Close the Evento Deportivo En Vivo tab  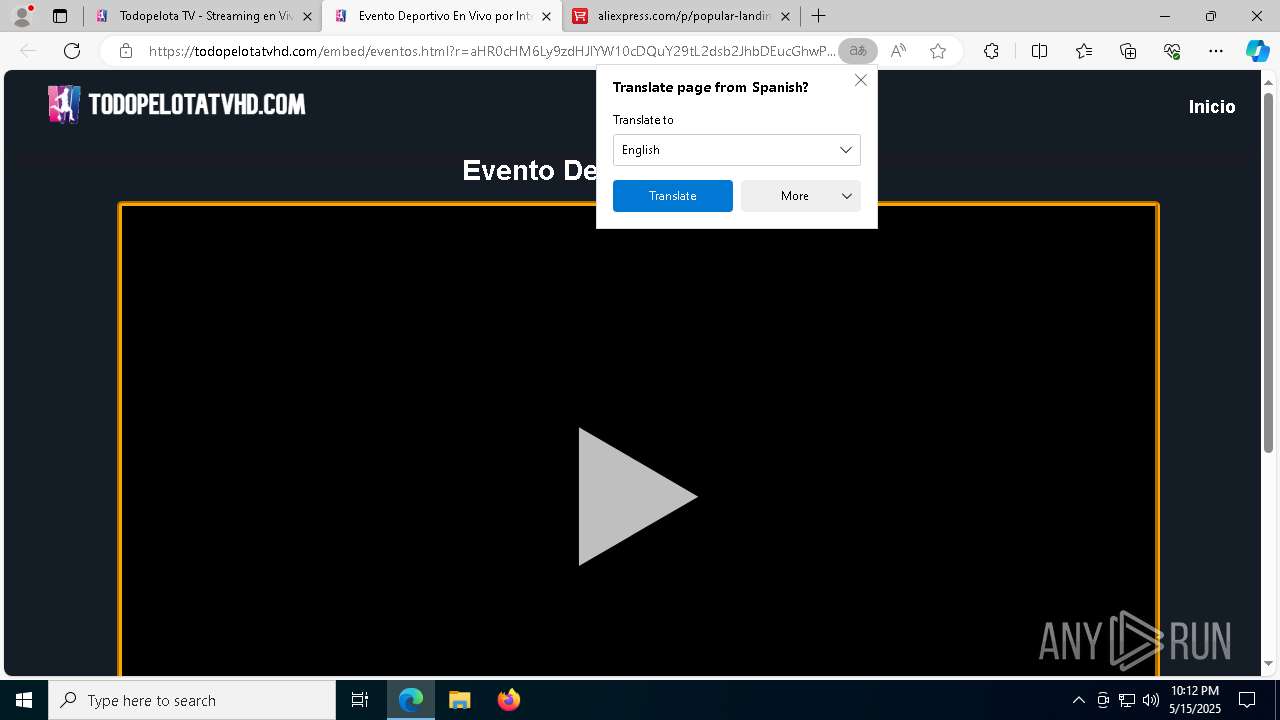pos(546,16)
